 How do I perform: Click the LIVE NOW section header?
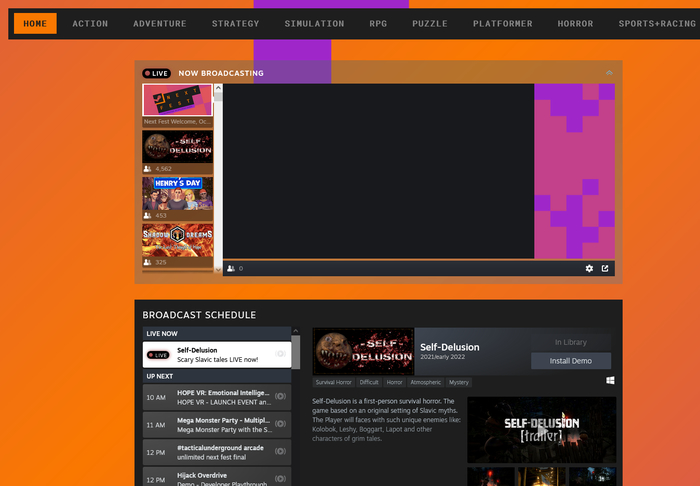217,334
